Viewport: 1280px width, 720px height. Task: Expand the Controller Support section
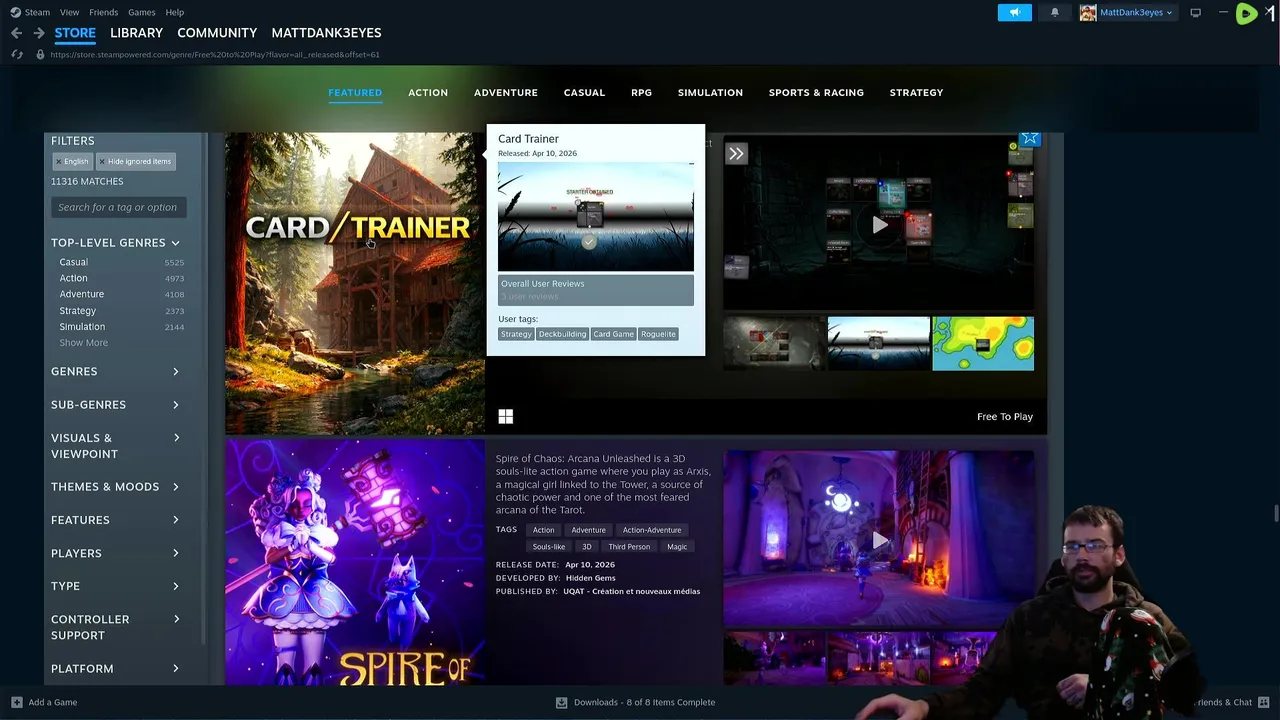click(x=116, y=627)
